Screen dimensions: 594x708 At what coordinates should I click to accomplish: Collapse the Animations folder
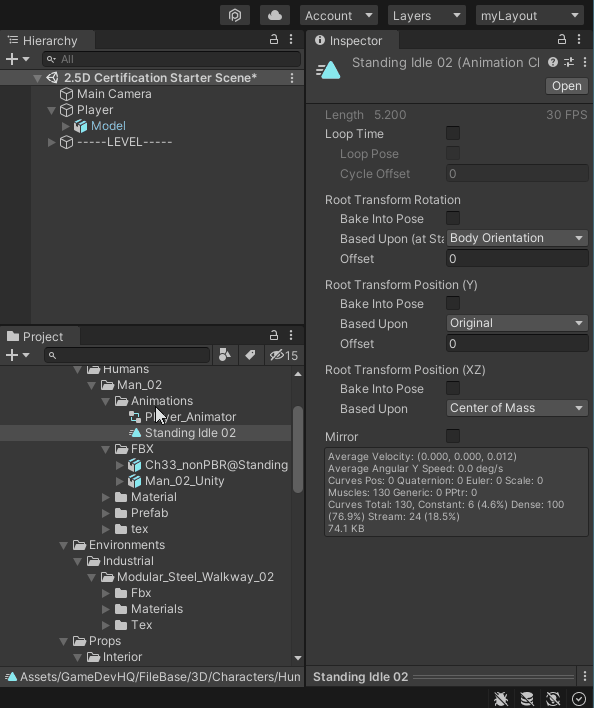point(106,401)
